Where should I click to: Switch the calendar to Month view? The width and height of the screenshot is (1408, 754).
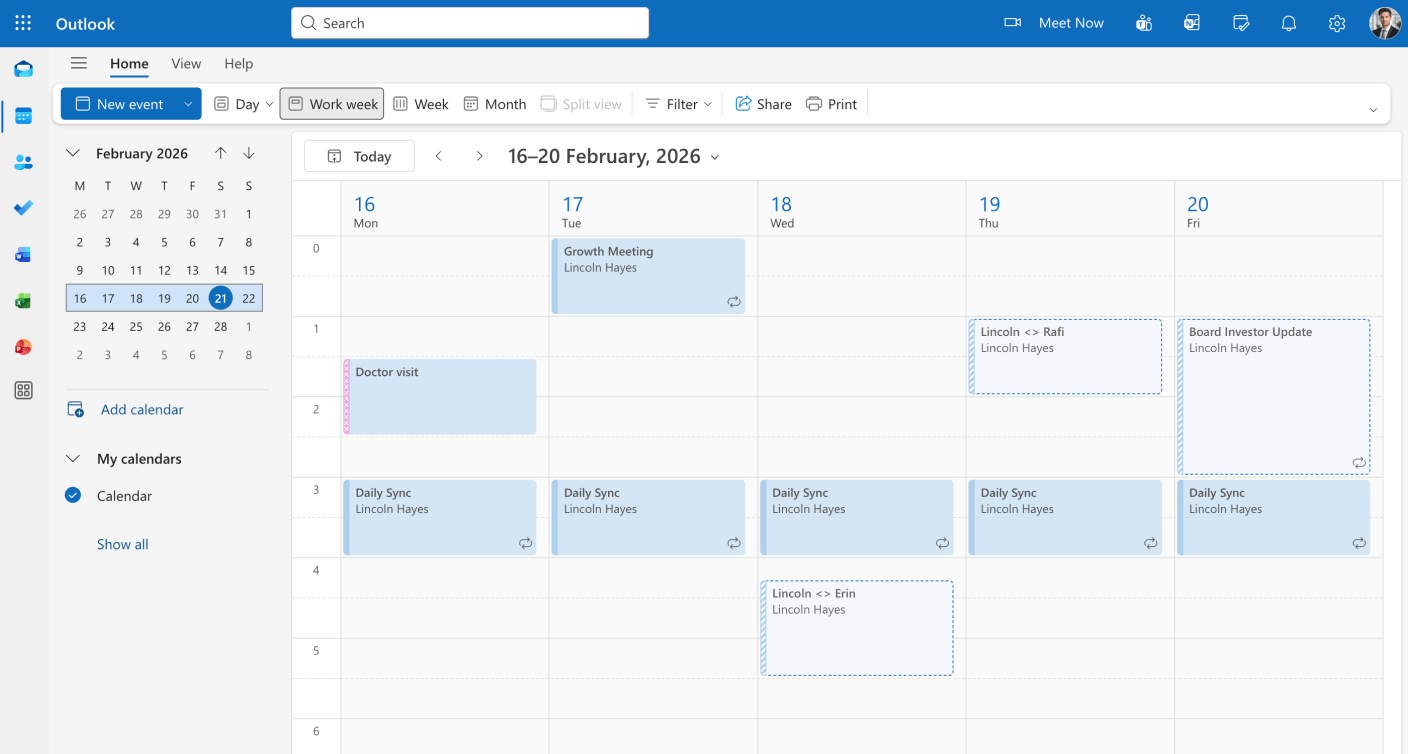[x=494, y=103]
